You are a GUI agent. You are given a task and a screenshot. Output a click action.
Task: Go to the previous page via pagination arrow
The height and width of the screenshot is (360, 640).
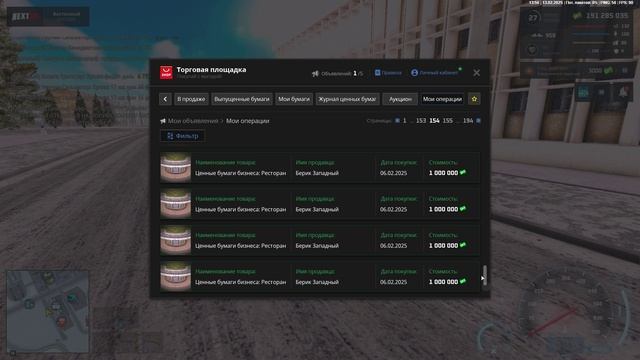click(397, 121)
